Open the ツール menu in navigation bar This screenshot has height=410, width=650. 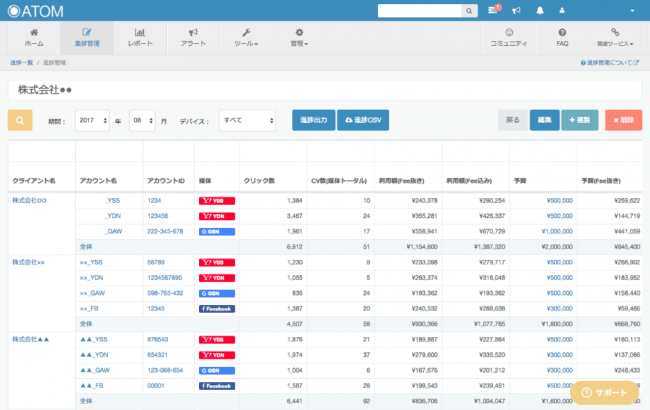point(245,38)
